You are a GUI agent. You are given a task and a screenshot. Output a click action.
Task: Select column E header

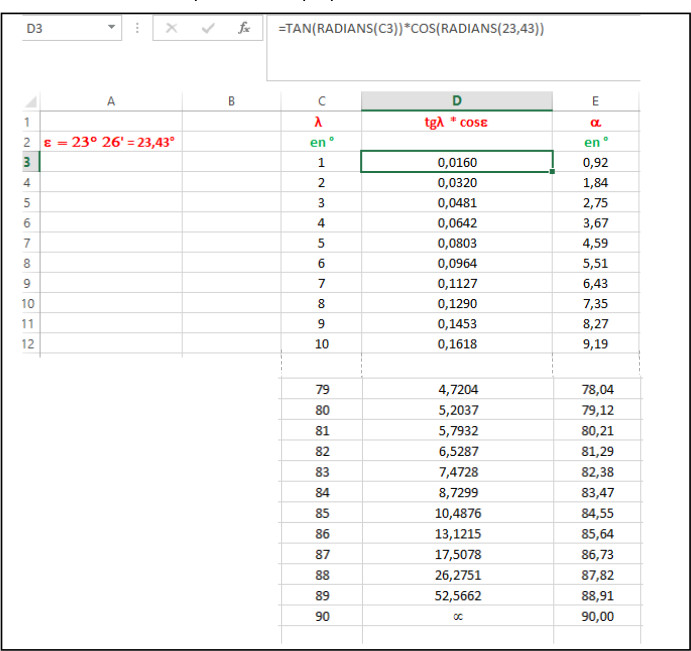596,101
